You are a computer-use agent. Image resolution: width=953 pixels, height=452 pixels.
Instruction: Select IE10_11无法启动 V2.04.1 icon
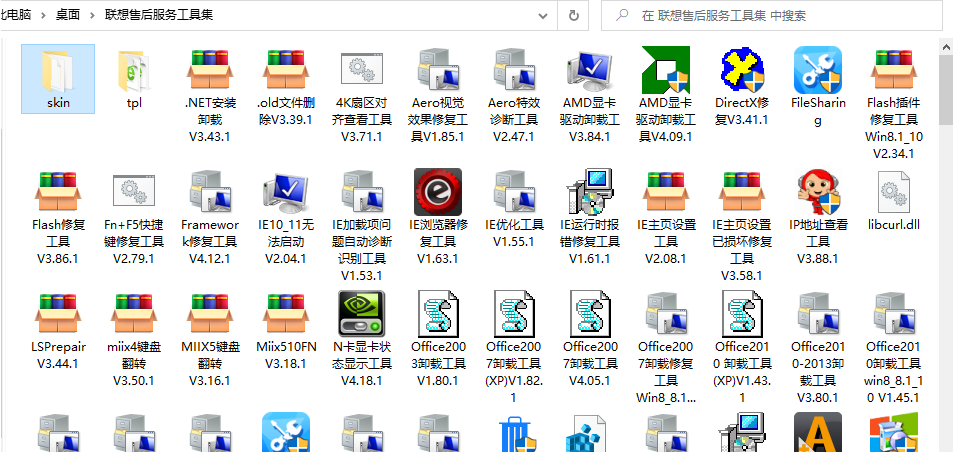286,192
